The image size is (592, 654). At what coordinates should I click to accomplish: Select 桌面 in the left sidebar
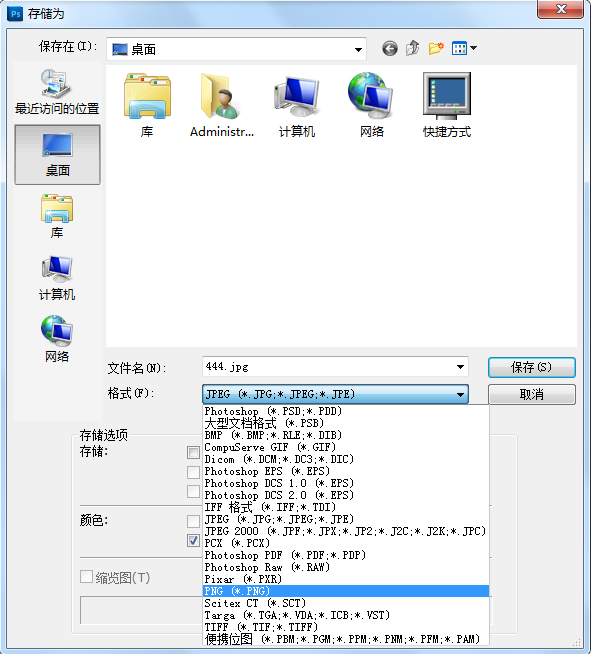(58, 155)
